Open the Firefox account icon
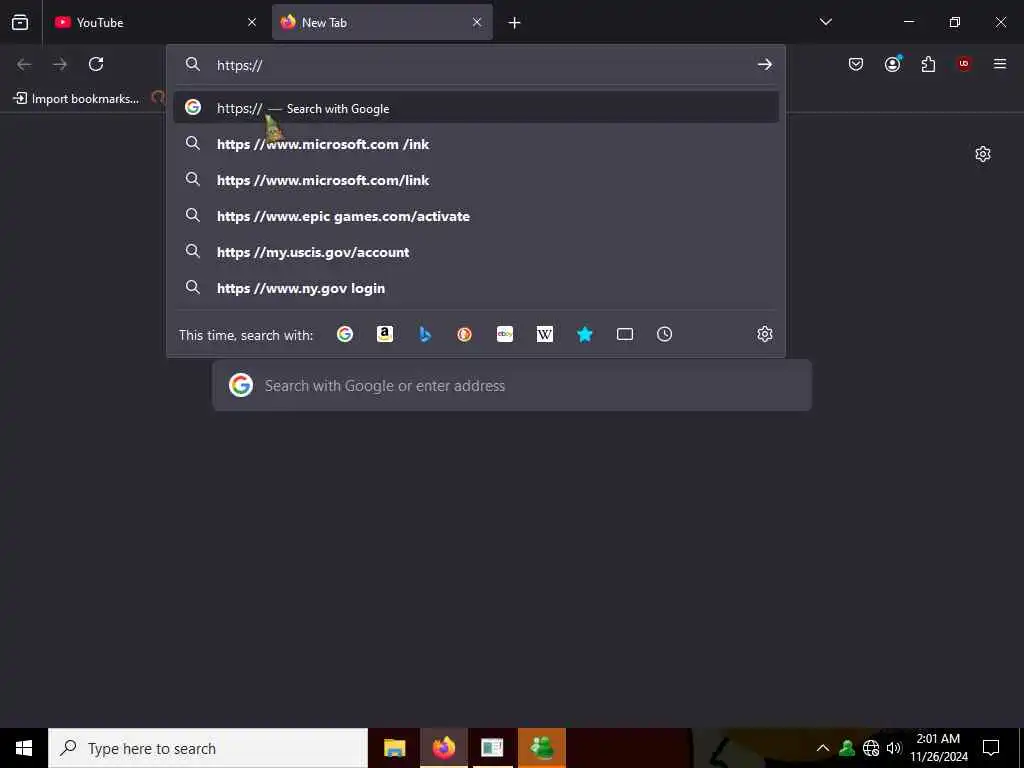The height and width of the screenshot is (768, 1024). (892, 64)
